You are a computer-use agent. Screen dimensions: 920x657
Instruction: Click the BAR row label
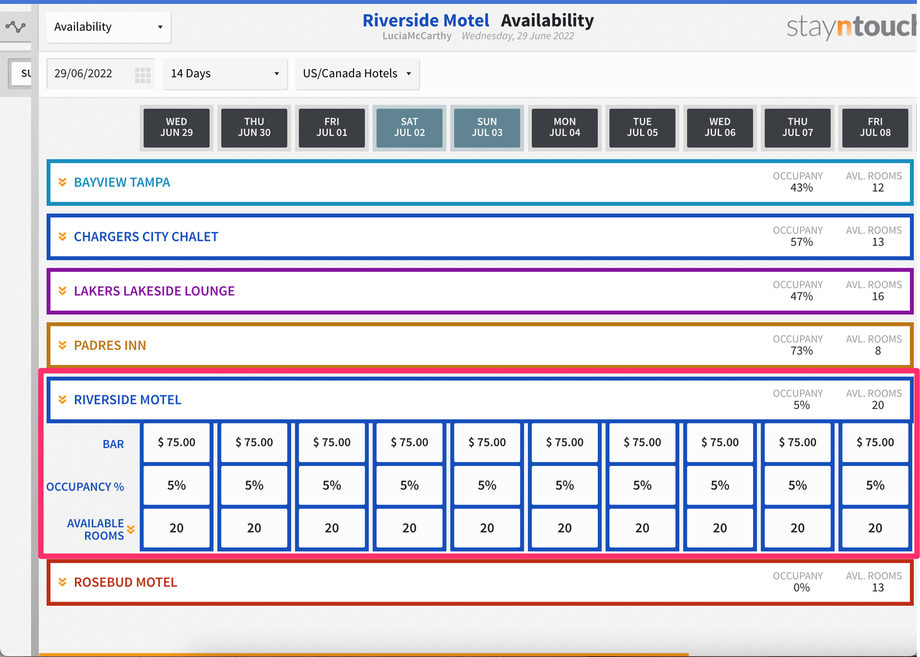pyautogui.click(x=113, y=444)
